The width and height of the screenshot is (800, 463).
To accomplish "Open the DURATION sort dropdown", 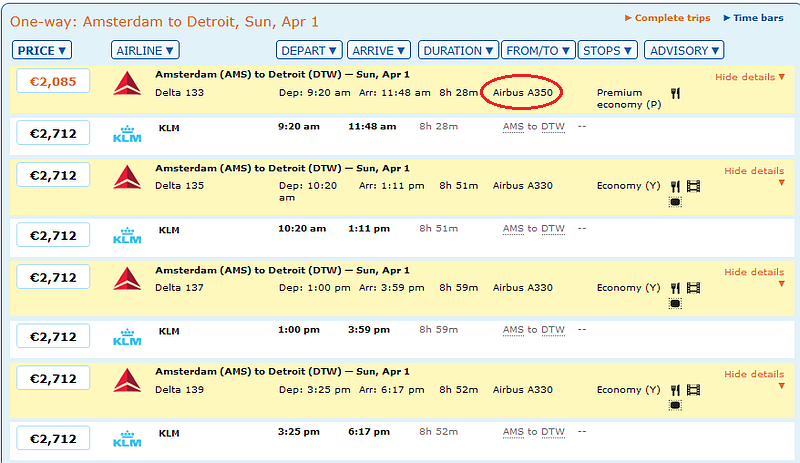I will pyautogui.click(x=458, y=50).
